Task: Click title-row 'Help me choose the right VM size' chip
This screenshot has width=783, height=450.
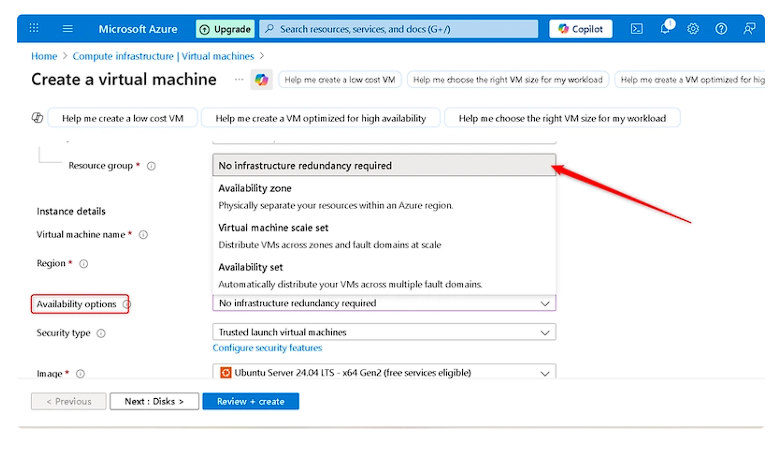Action: (x=508, y=80)
